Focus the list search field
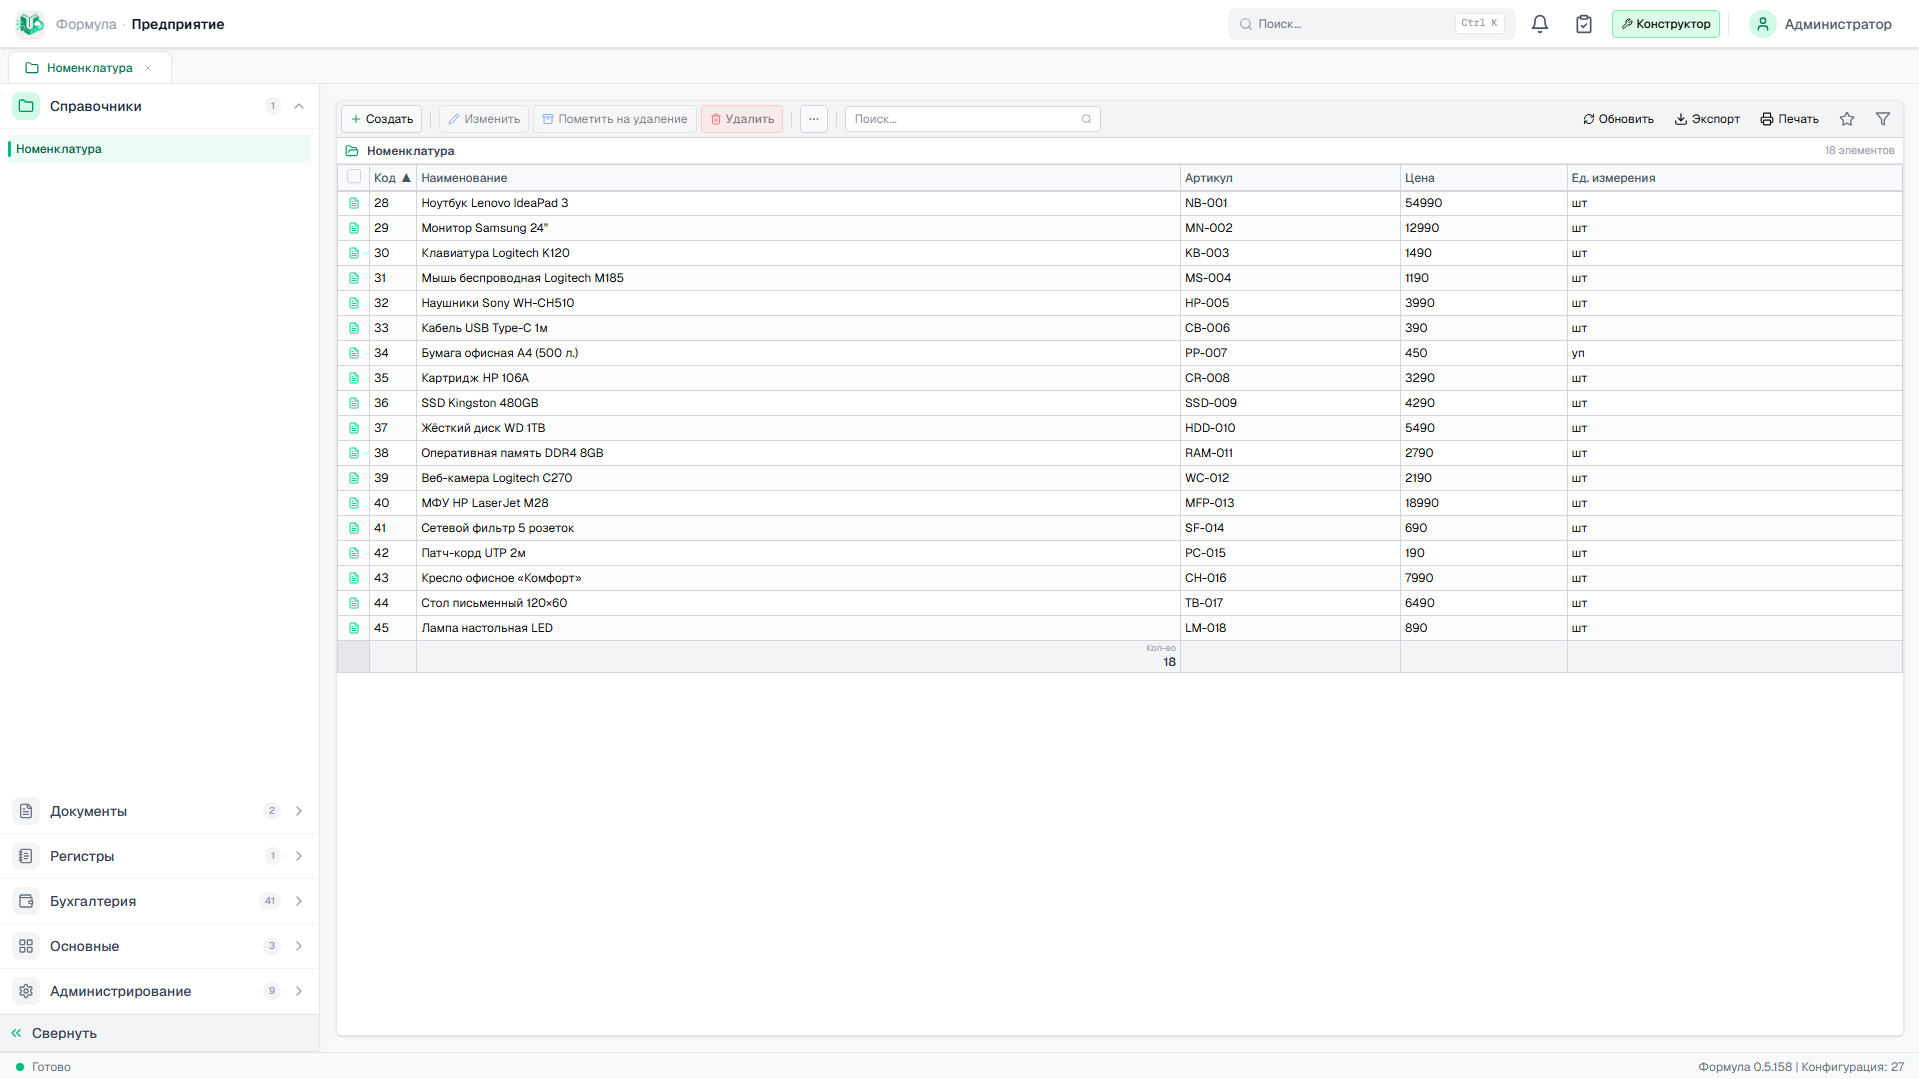The height and width of the screenshot is (1079, 1919). (972, 119)
